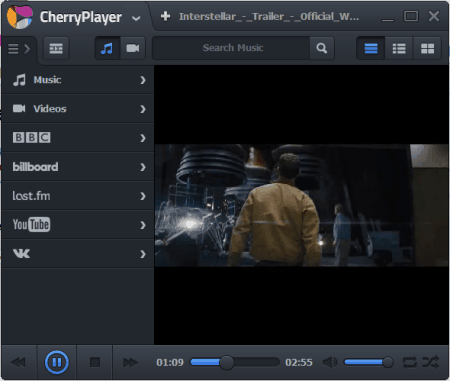Maximize the CherryPlayer window
Screen dimensions: 450x381
411,16
